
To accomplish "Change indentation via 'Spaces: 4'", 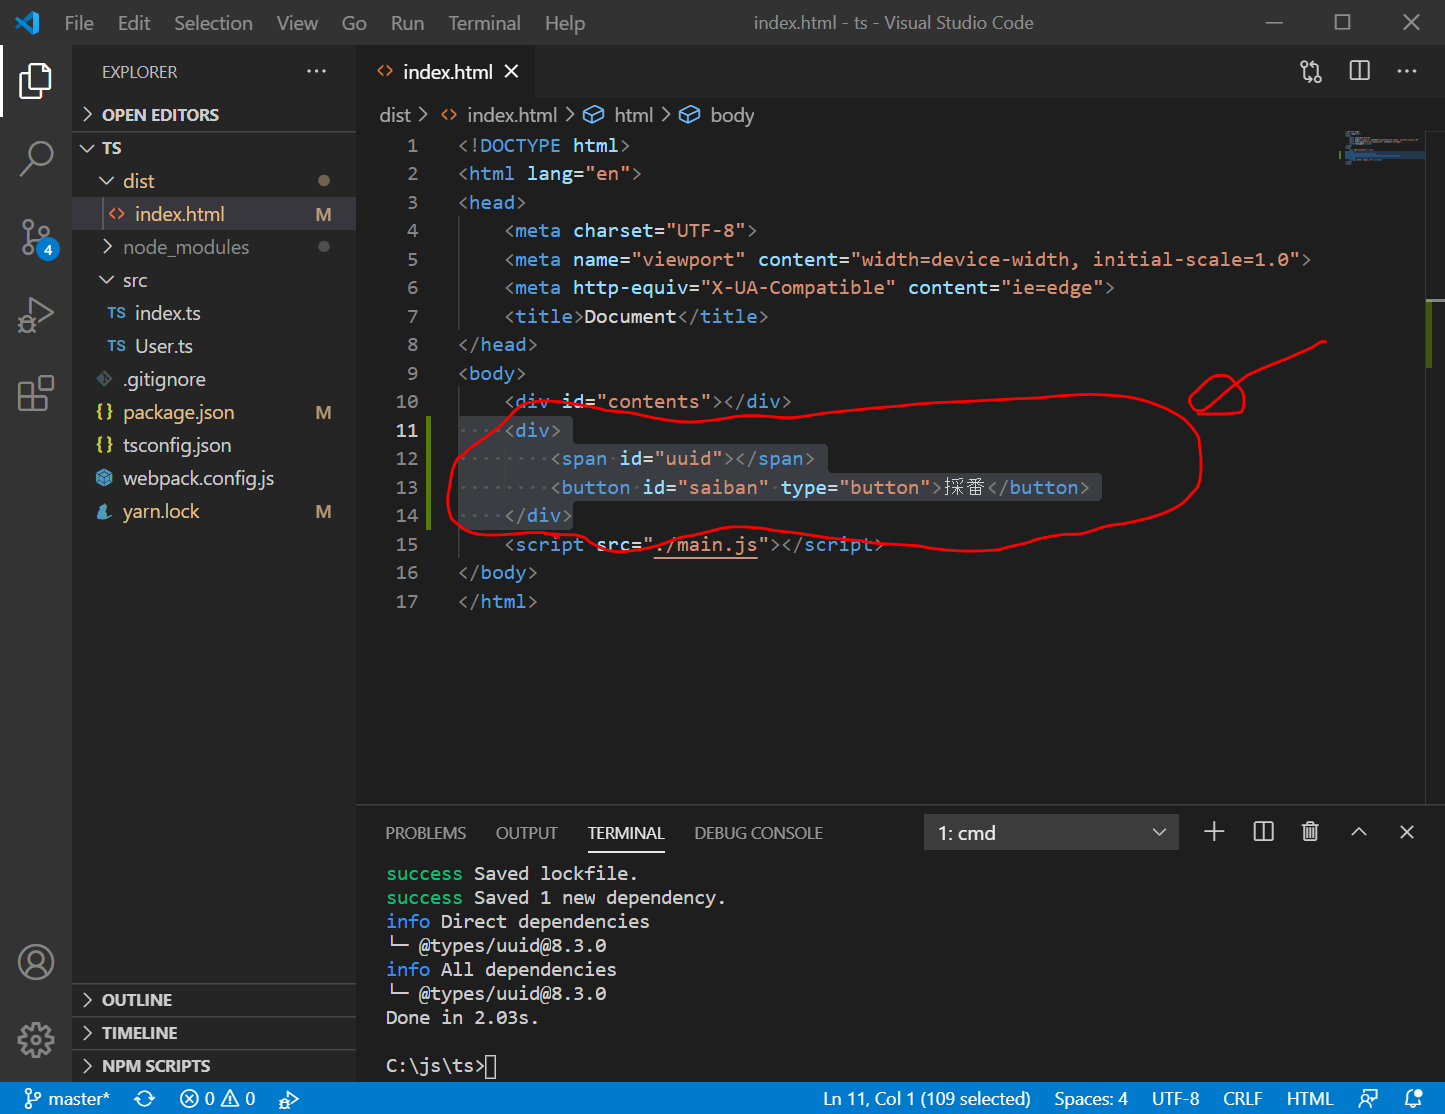I will point(1091,1098).
